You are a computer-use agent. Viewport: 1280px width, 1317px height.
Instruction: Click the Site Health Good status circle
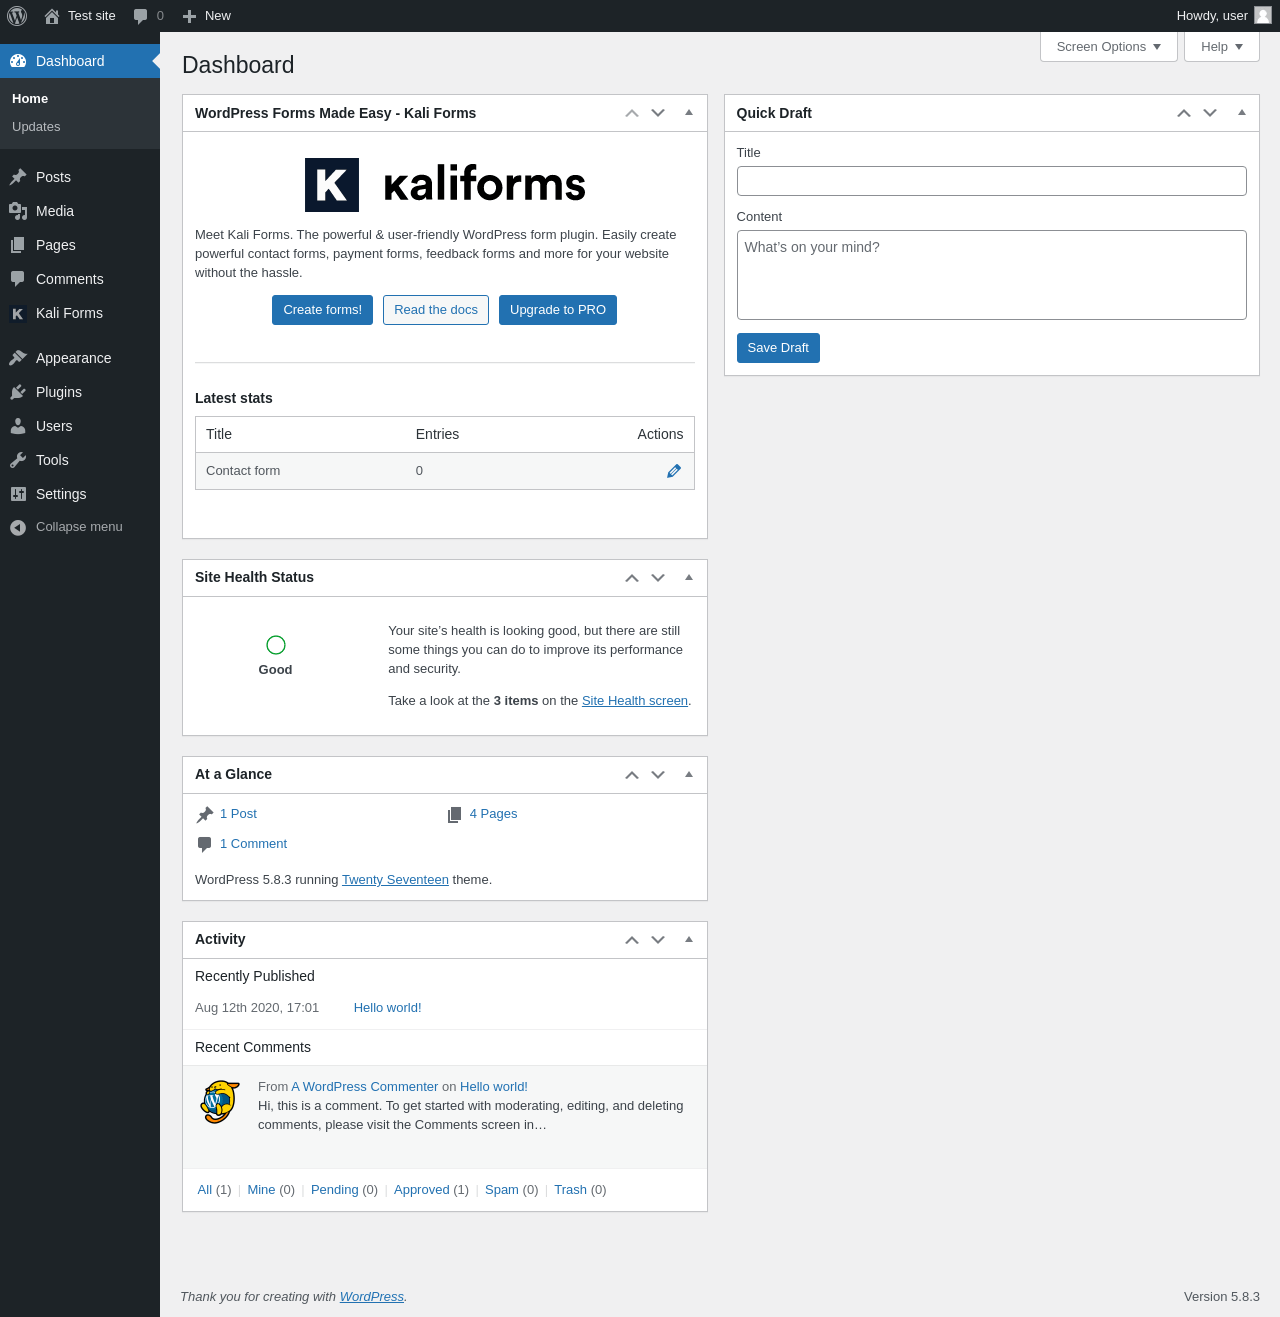click(x=276, y=645)
